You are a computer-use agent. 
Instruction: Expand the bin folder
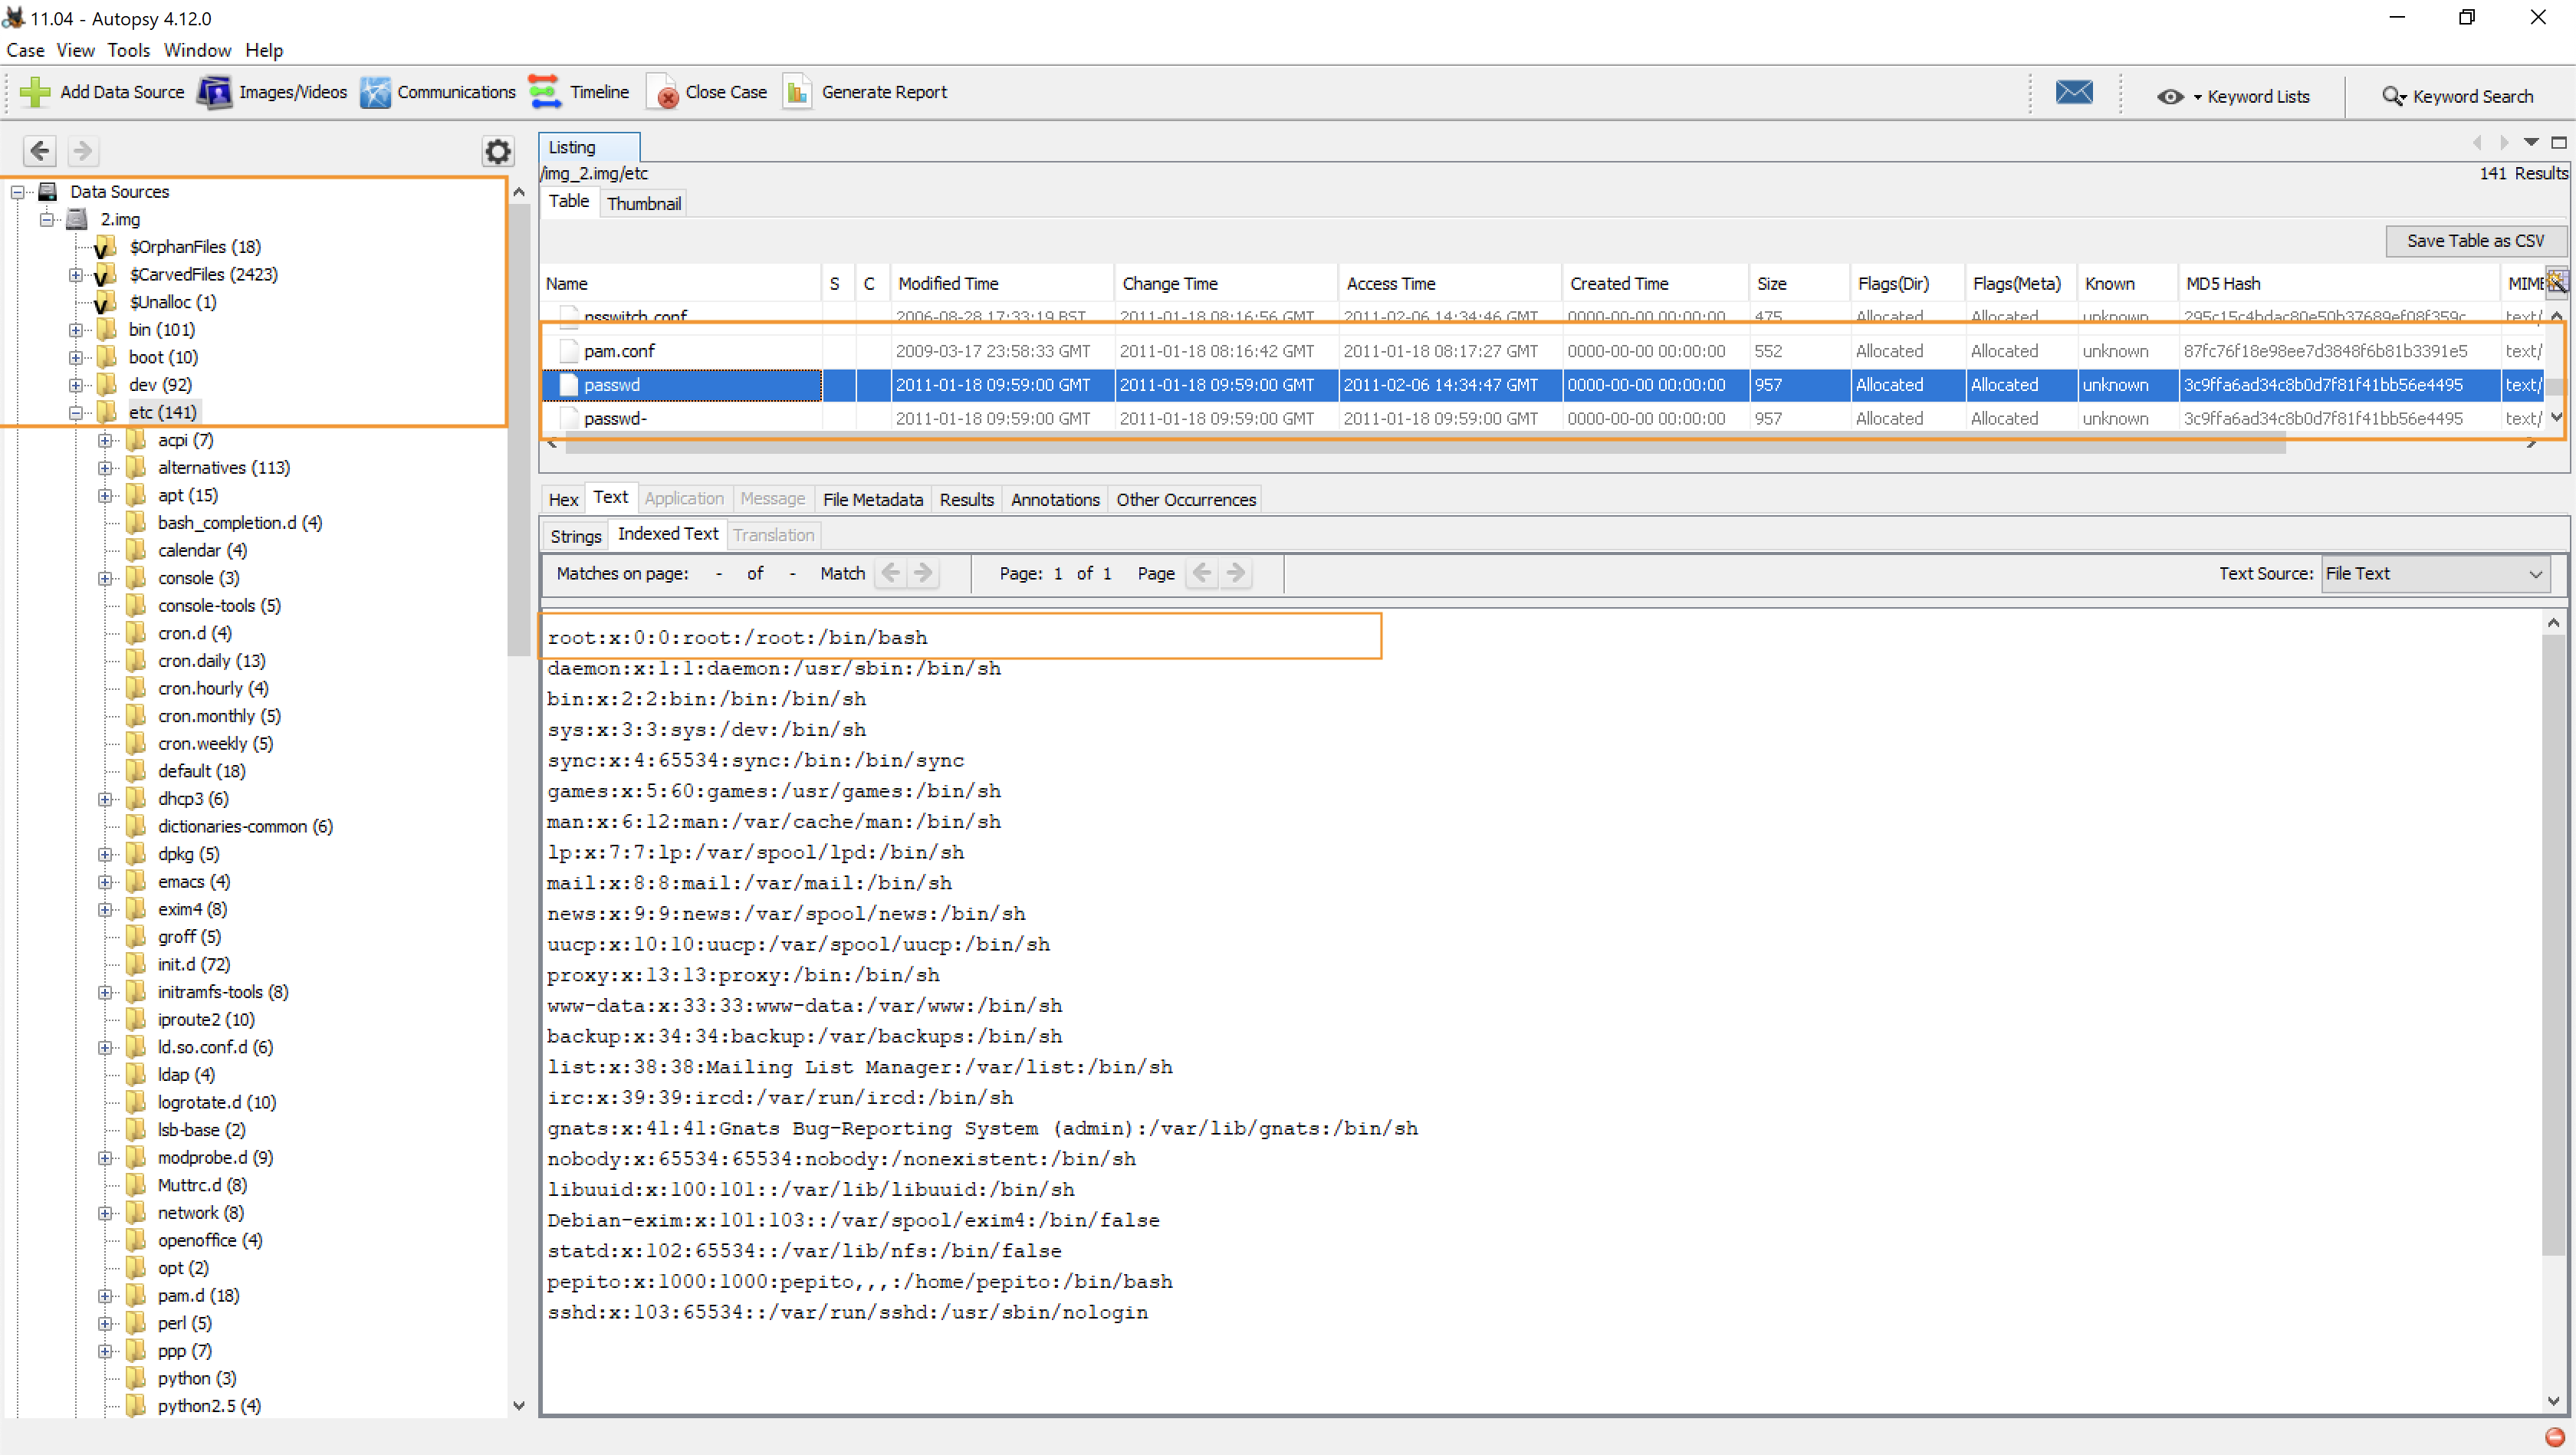coord(76,330)
